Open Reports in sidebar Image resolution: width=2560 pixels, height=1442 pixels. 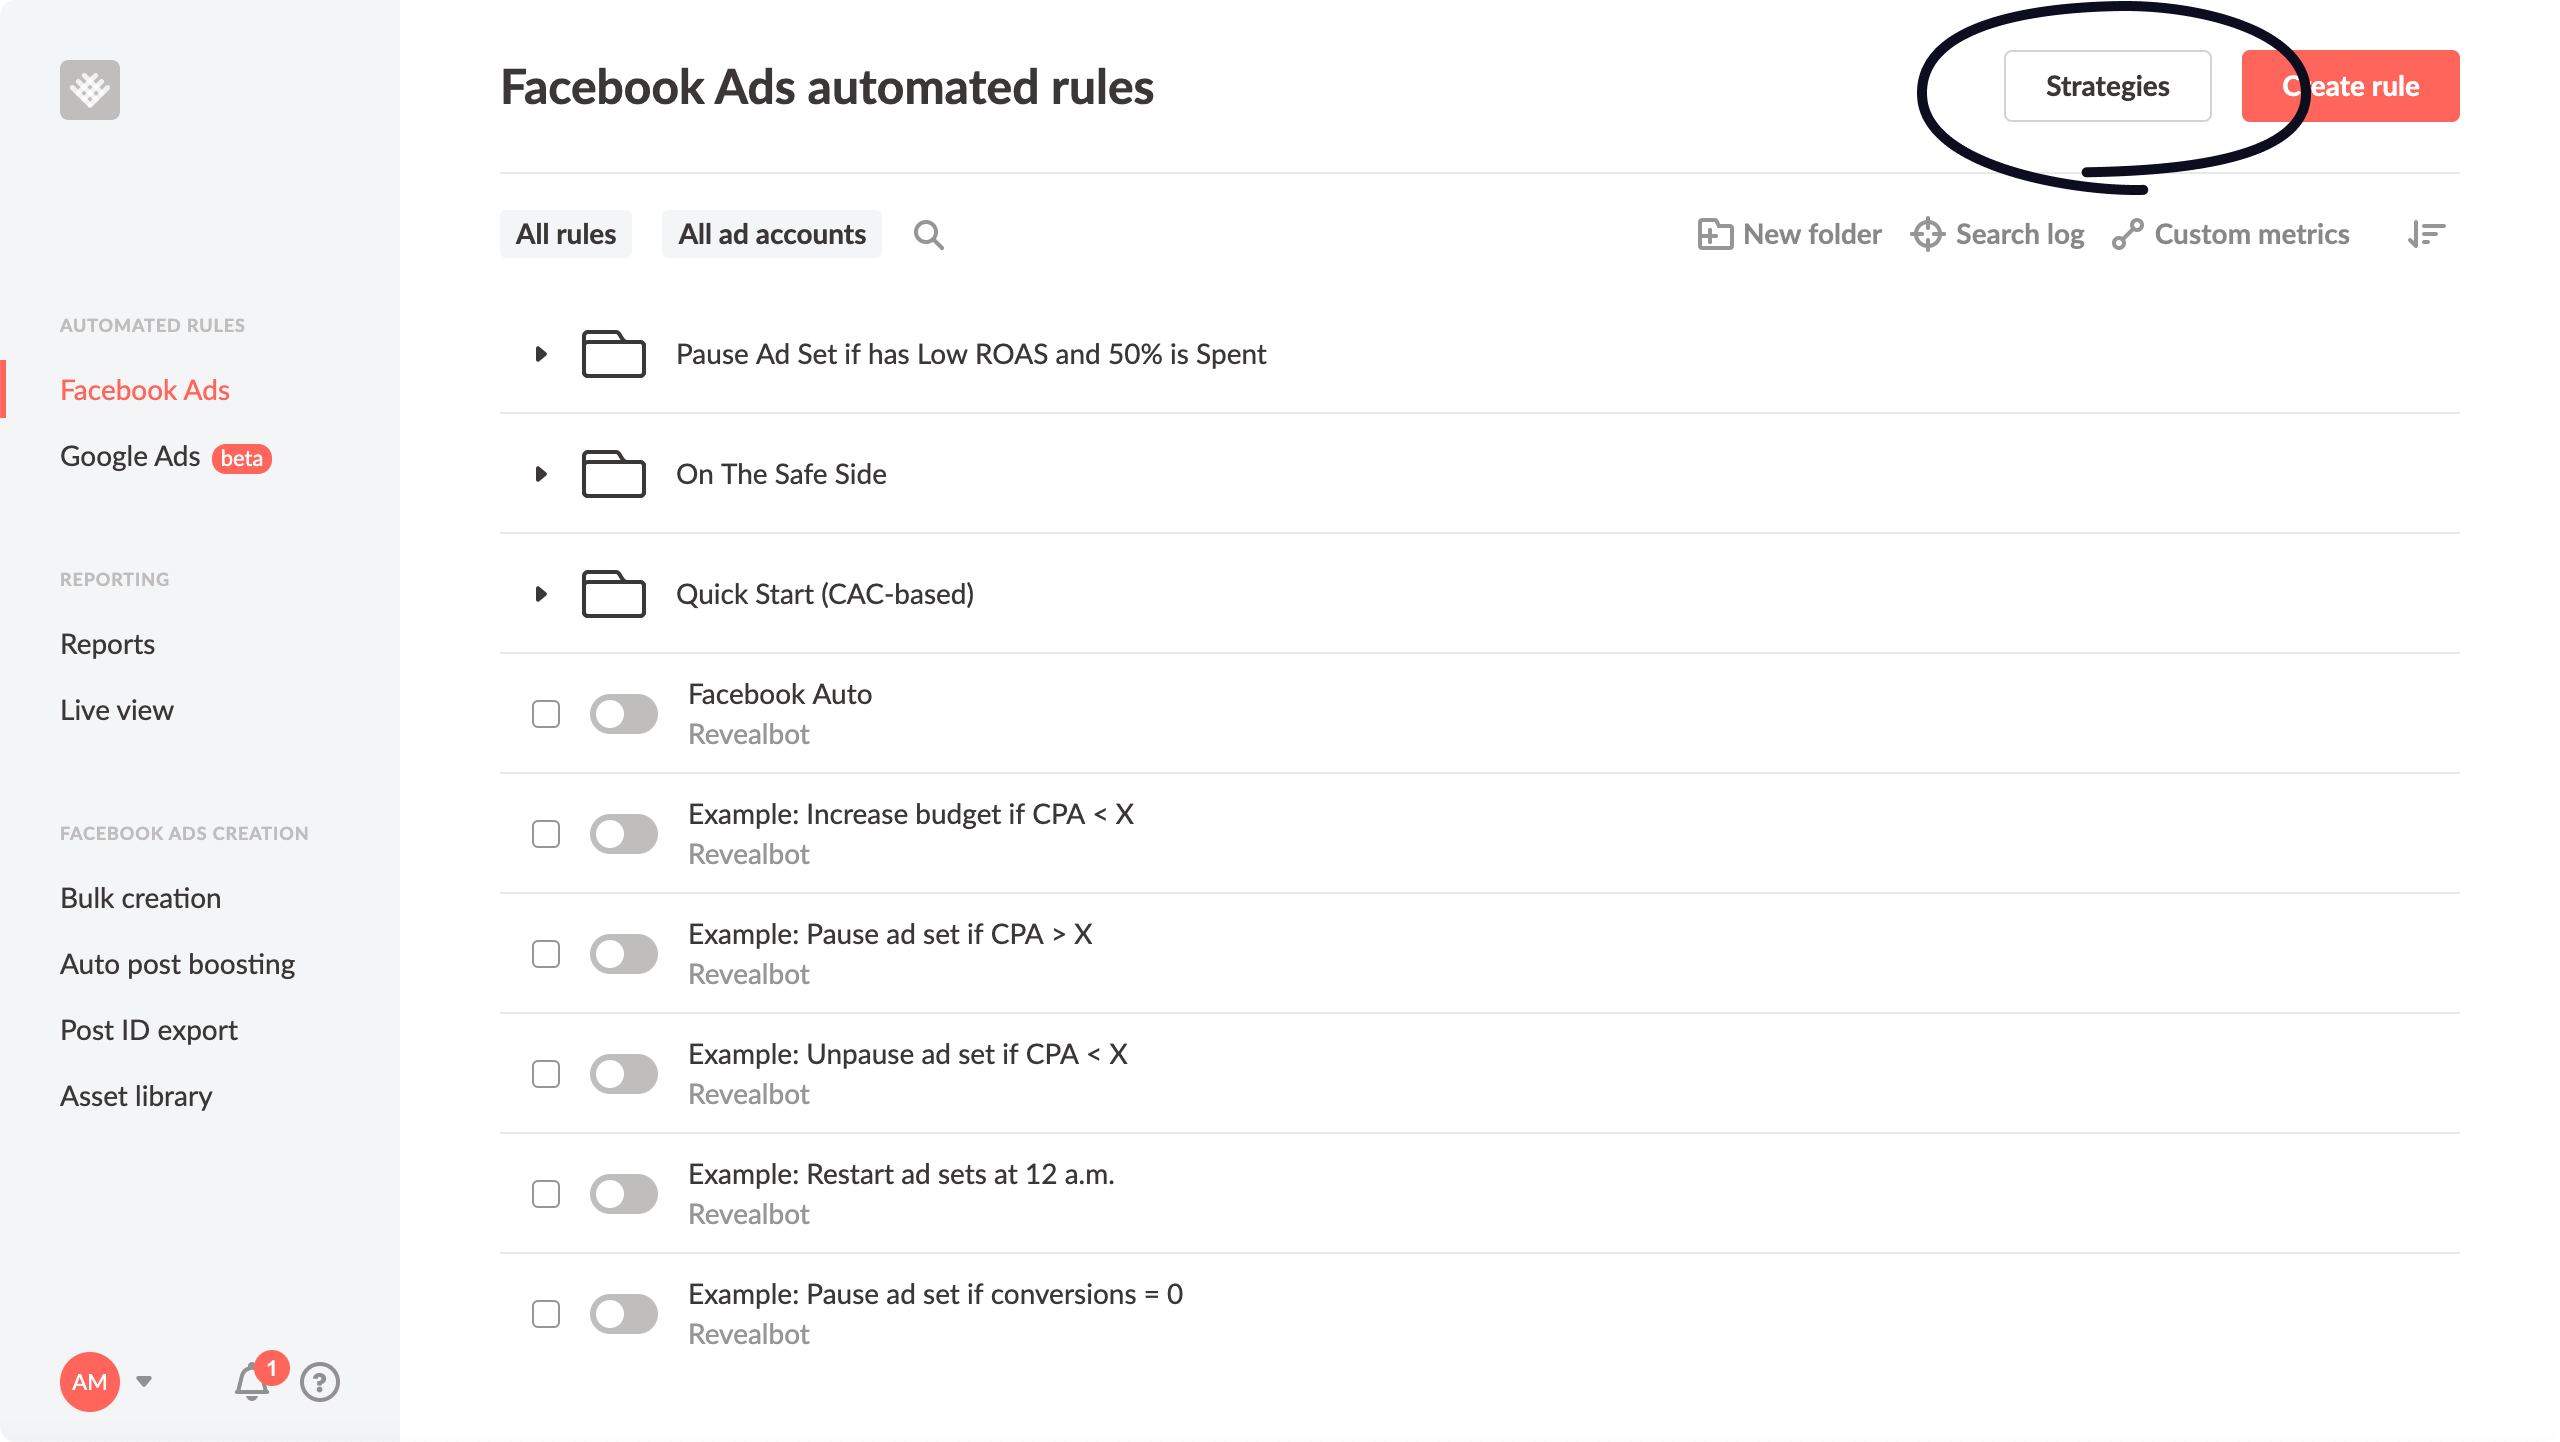point(108,644)
